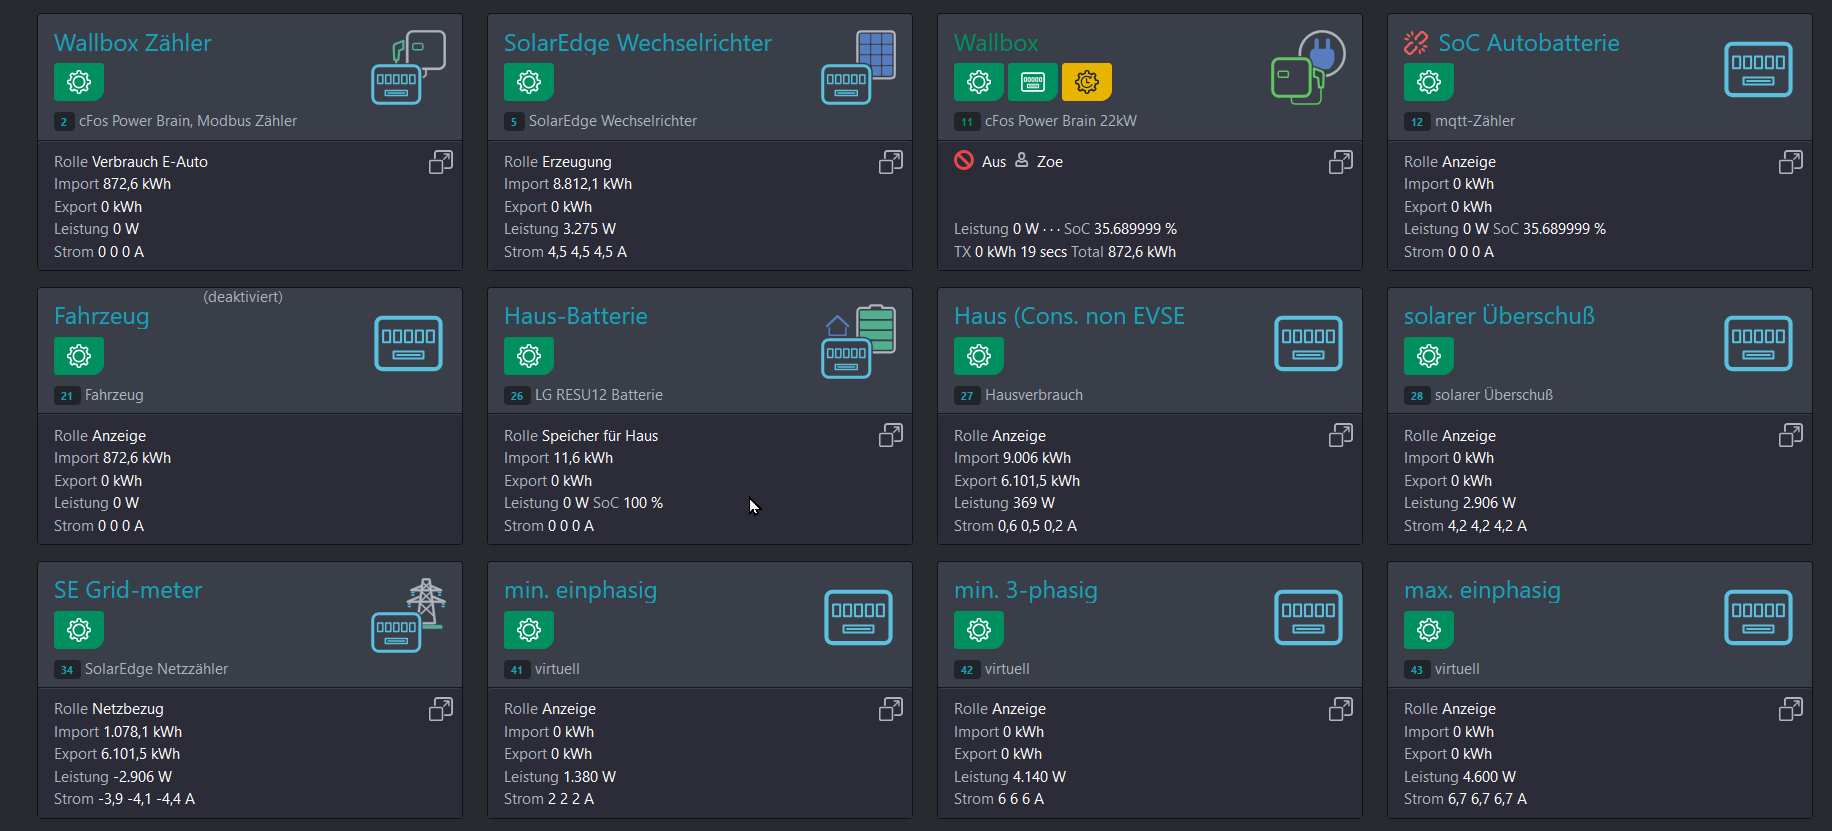Click 'SolarEdge Netzzähler' device label
Image resolution: width=1832 pixels, height=831 pixels.
tap(156, 669)
